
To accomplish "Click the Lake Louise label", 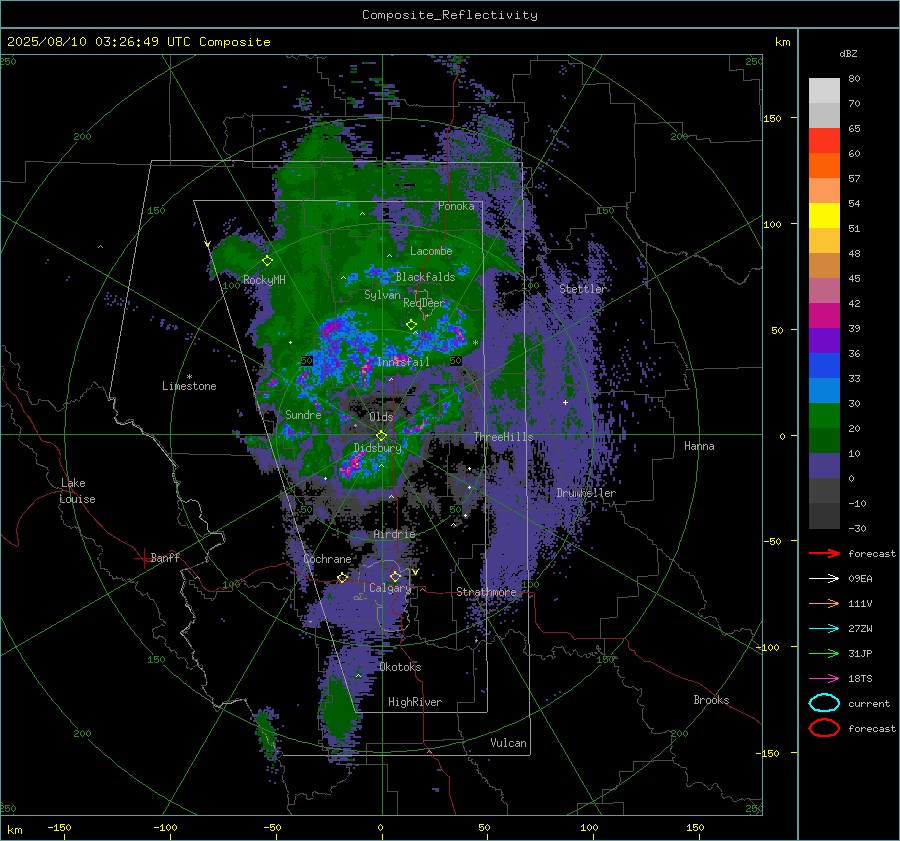I will coord(77,491).
